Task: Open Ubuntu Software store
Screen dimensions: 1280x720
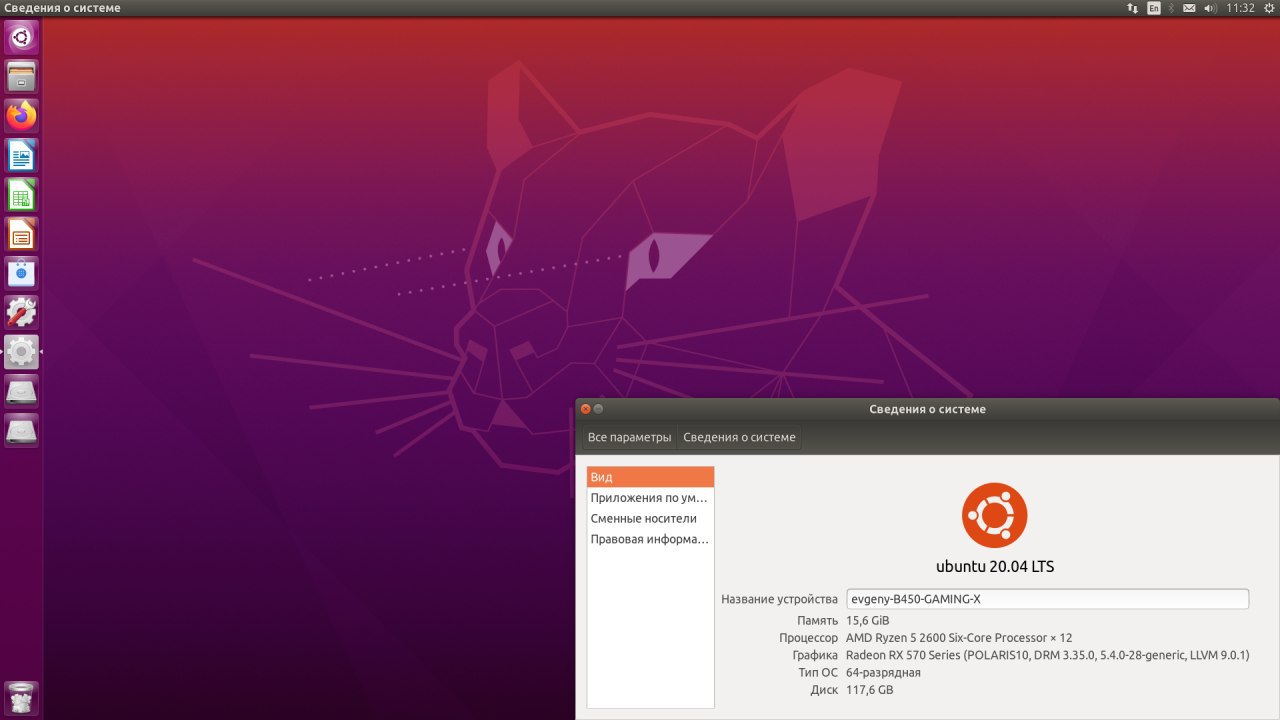Action: (21, 273)
